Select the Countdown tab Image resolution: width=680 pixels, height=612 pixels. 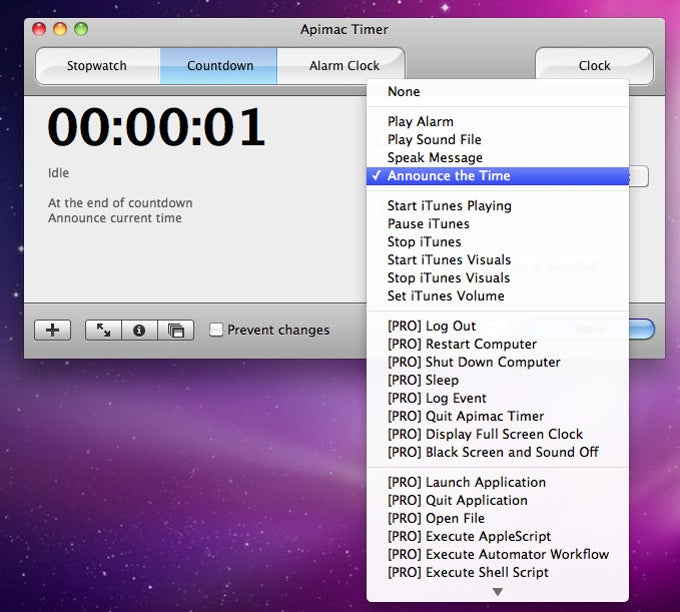(219, 66)
